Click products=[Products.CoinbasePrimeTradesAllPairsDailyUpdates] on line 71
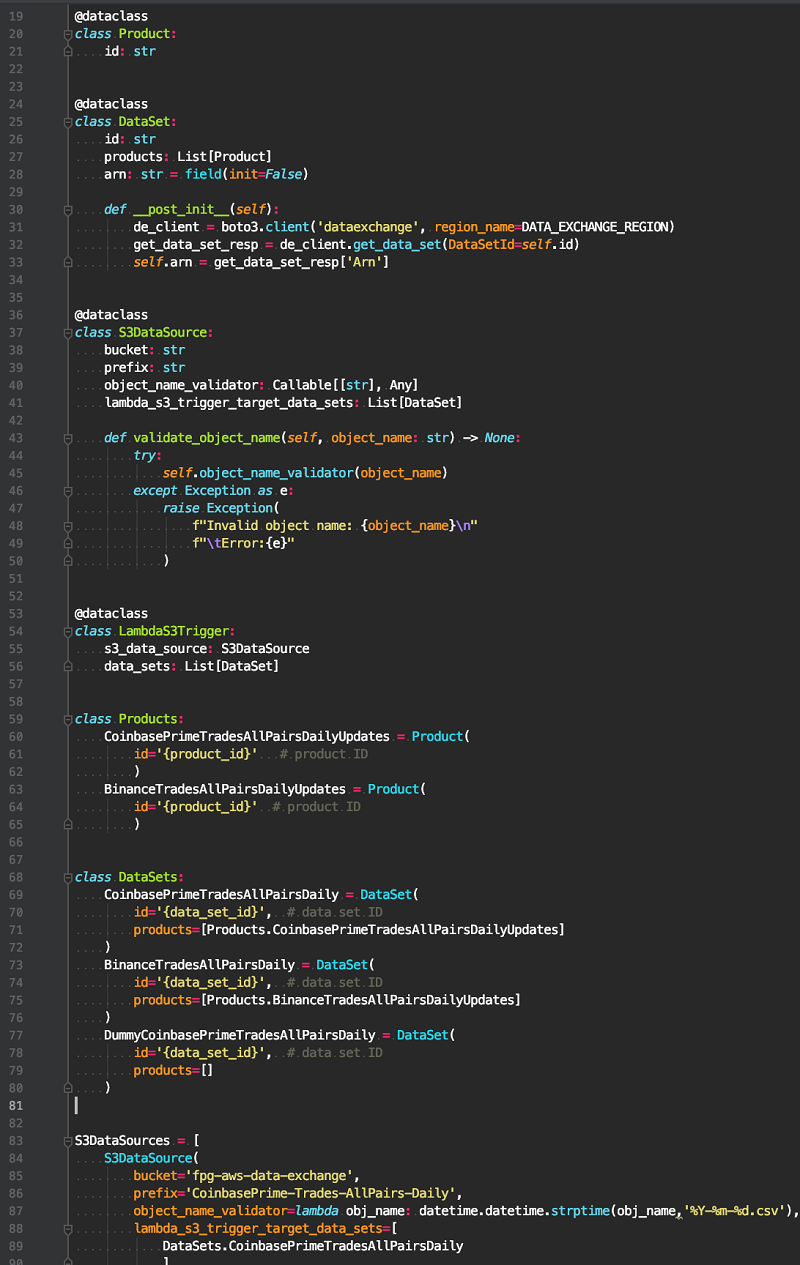Screen dimensions: 800x1265 [x=349, y=930]
